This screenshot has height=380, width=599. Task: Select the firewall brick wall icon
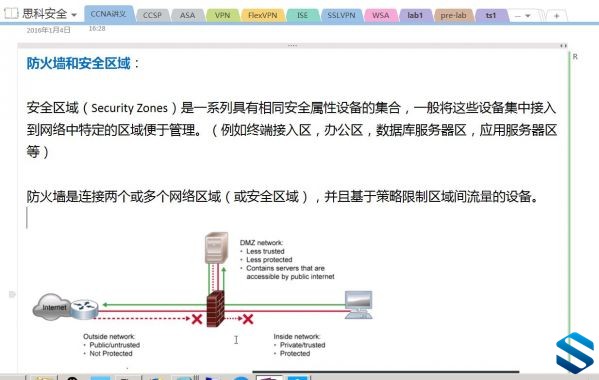(x=215, y=309)
